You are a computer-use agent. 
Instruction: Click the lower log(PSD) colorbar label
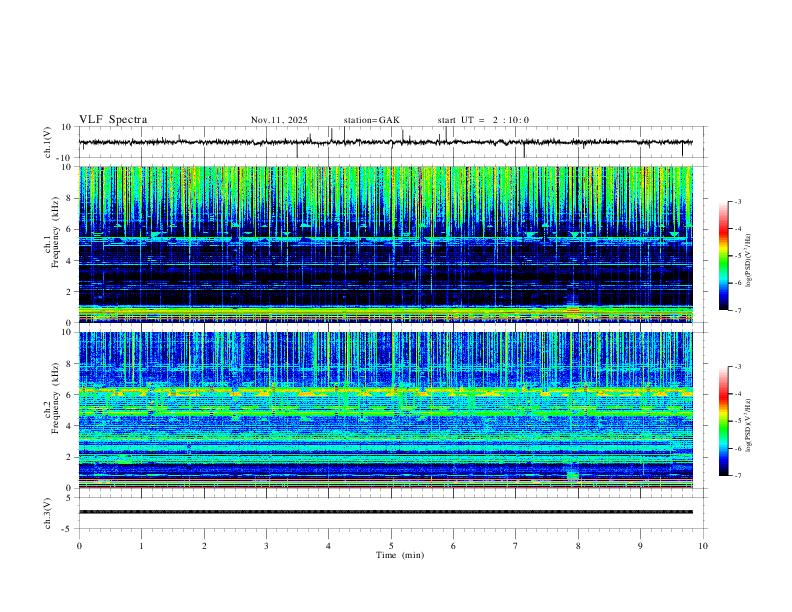click(x=749, y=426)
